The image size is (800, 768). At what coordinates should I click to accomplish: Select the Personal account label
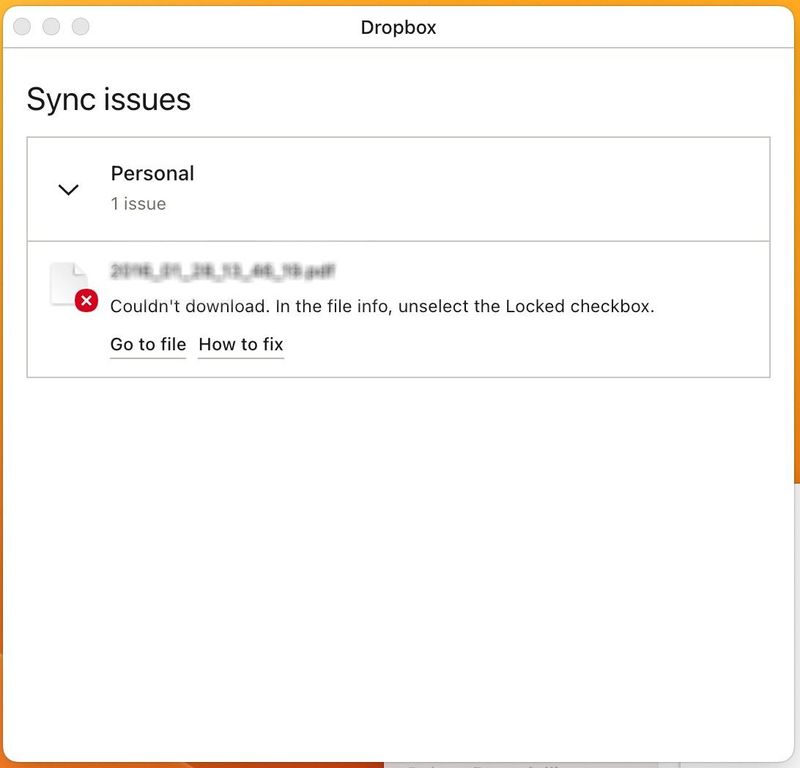[x=152, y=173]
